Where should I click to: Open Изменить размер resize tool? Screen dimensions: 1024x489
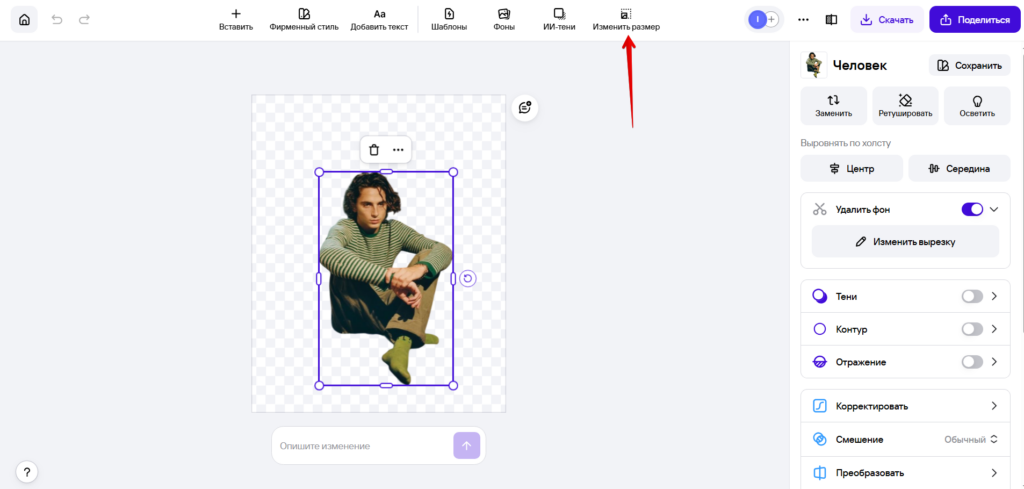click(x=626, y=20)
